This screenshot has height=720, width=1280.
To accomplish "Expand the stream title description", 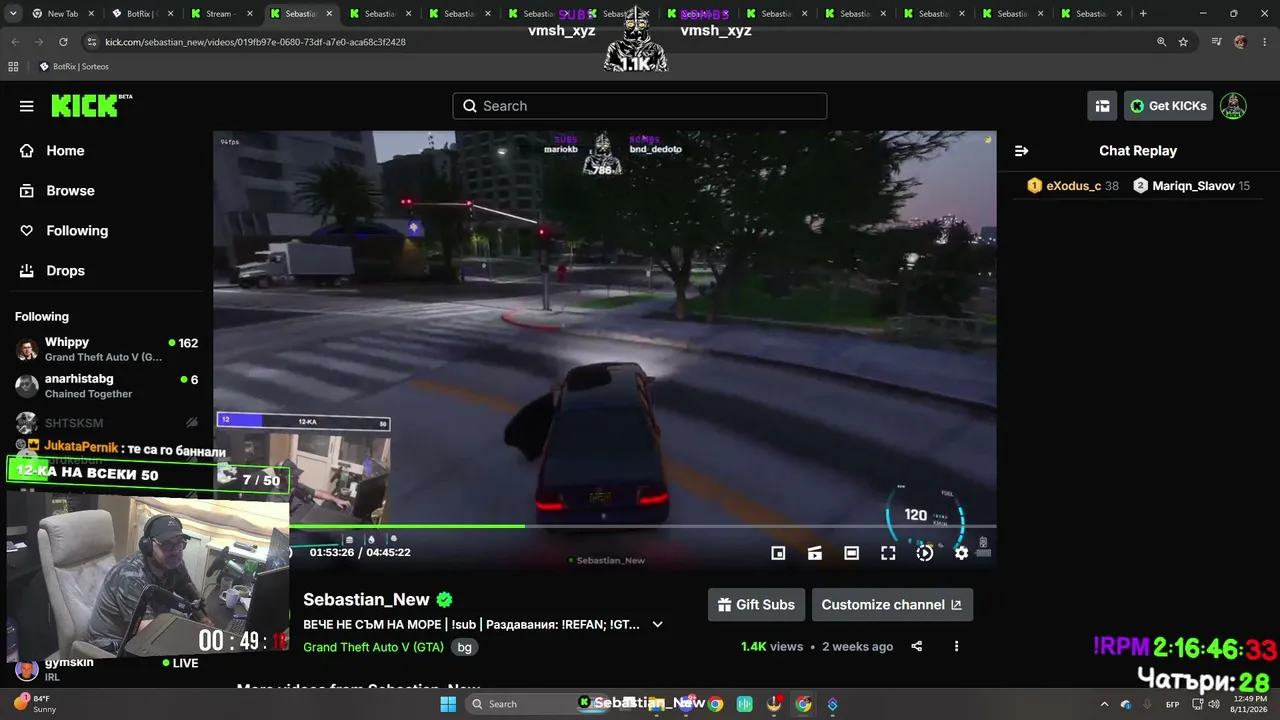I will click(657, 625).
